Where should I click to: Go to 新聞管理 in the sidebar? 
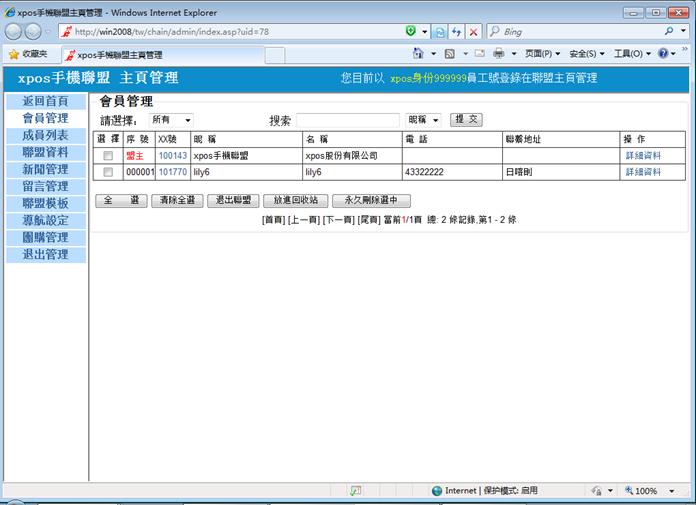pos(45,169)
